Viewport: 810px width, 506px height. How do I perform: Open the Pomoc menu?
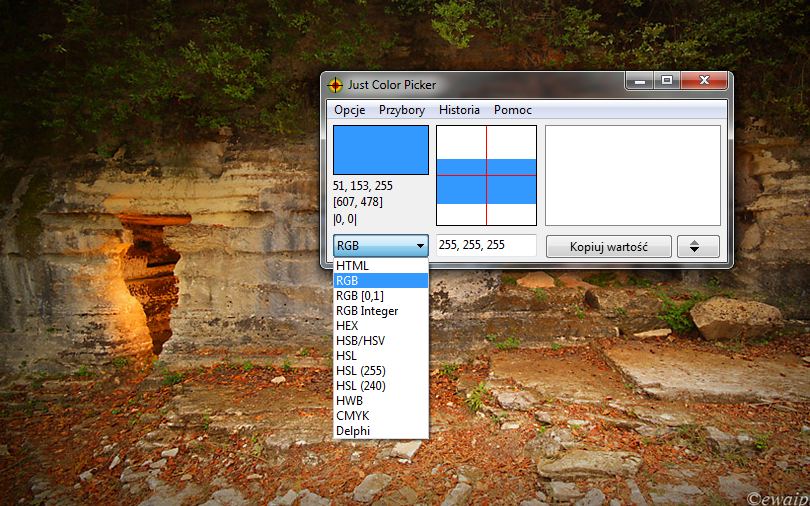pos(513,110)
